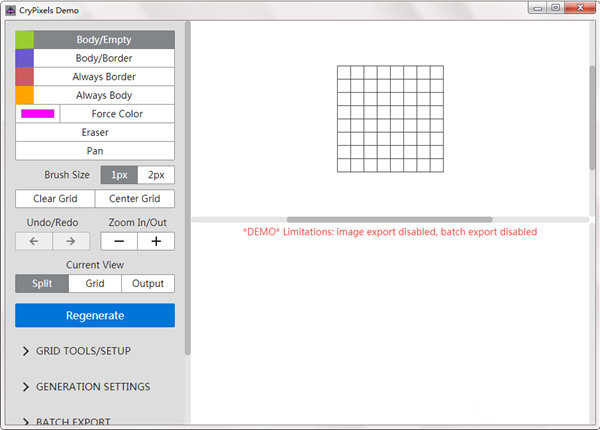
Task: Expand the GRID TOOLS/SETUP section
Action: click(x=77, y=351)
